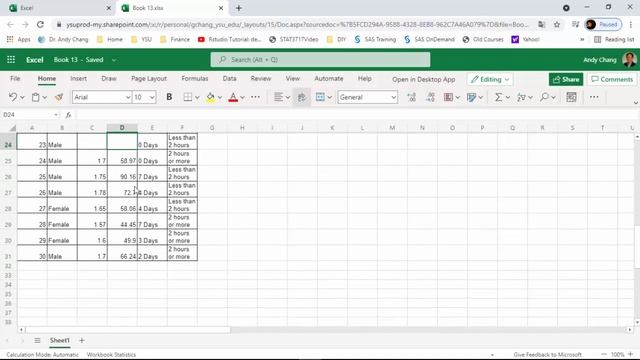Switch to the Draw tab
The height and width of the screenshot is (360, 640).
[109, 78]
